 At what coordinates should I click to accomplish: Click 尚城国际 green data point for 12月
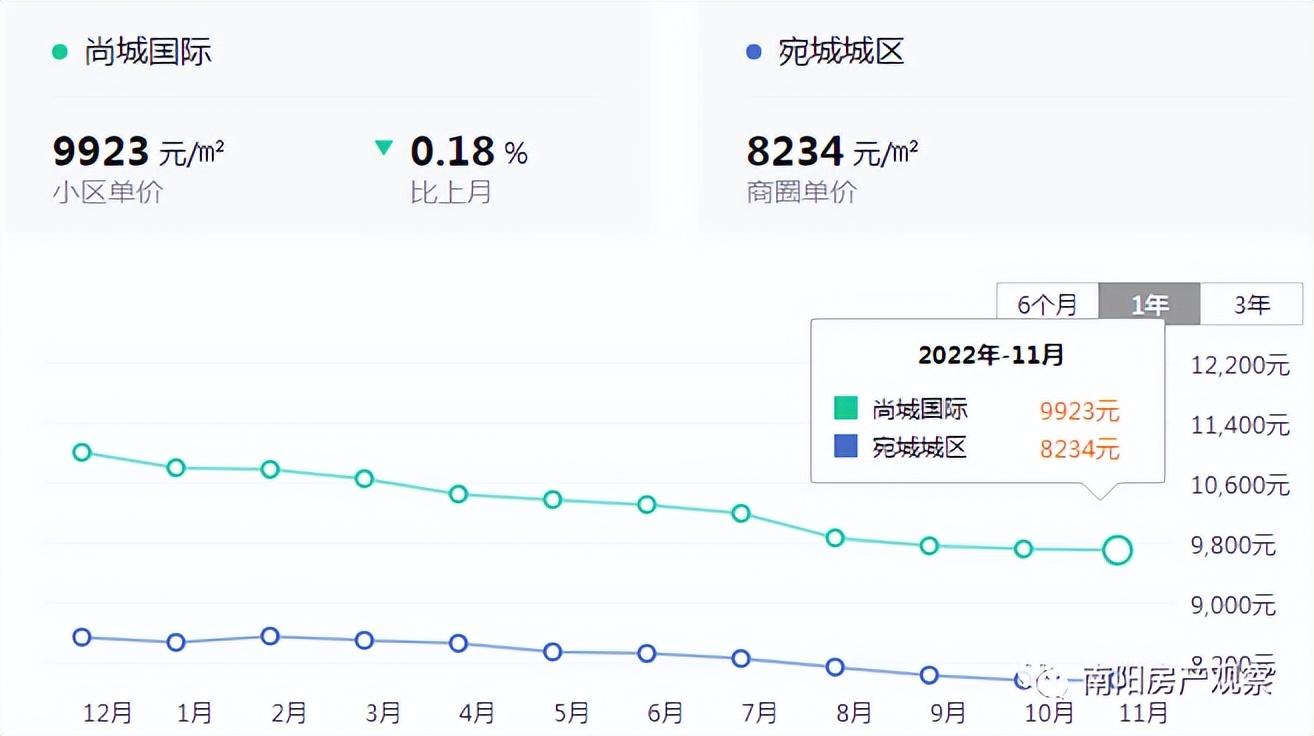pos(82,452)
